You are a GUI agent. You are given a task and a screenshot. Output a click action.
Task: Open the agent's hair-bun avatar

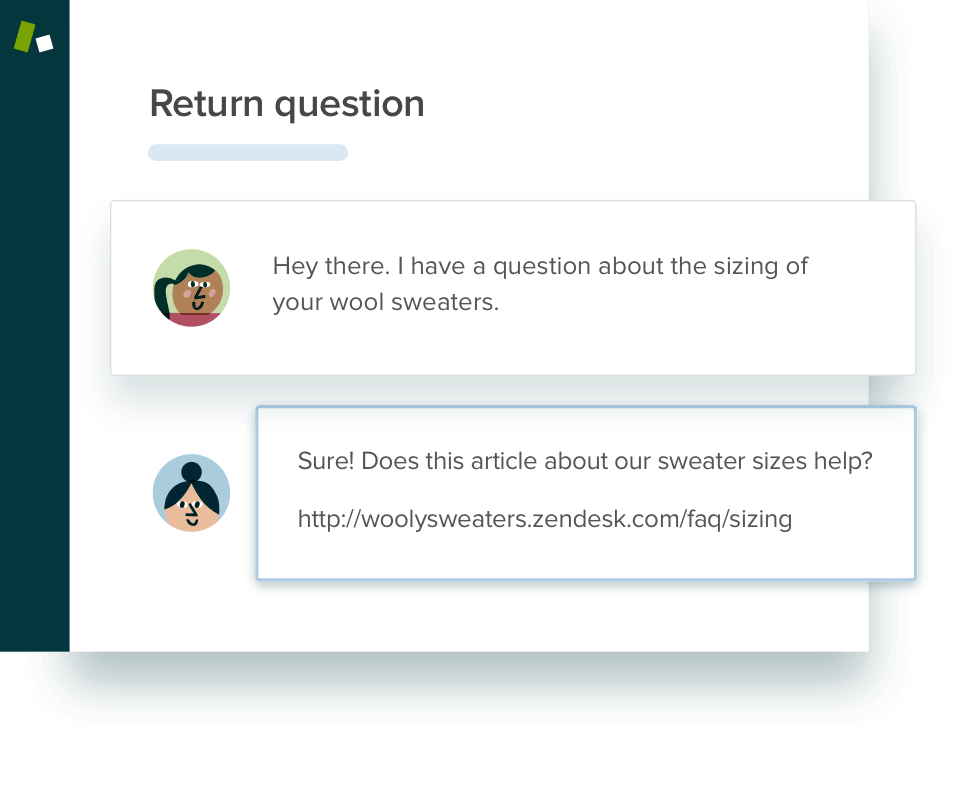coord(191,493)
